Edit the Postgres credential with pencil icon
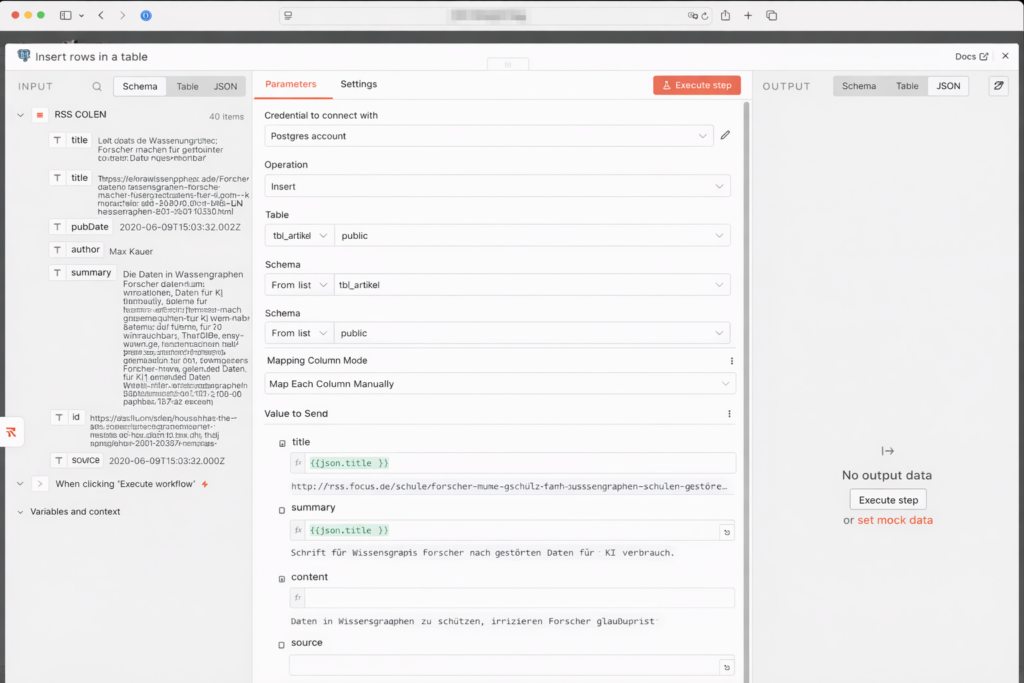The width and height of the screenshot is (1024, 683). click(x=725, y=135)
